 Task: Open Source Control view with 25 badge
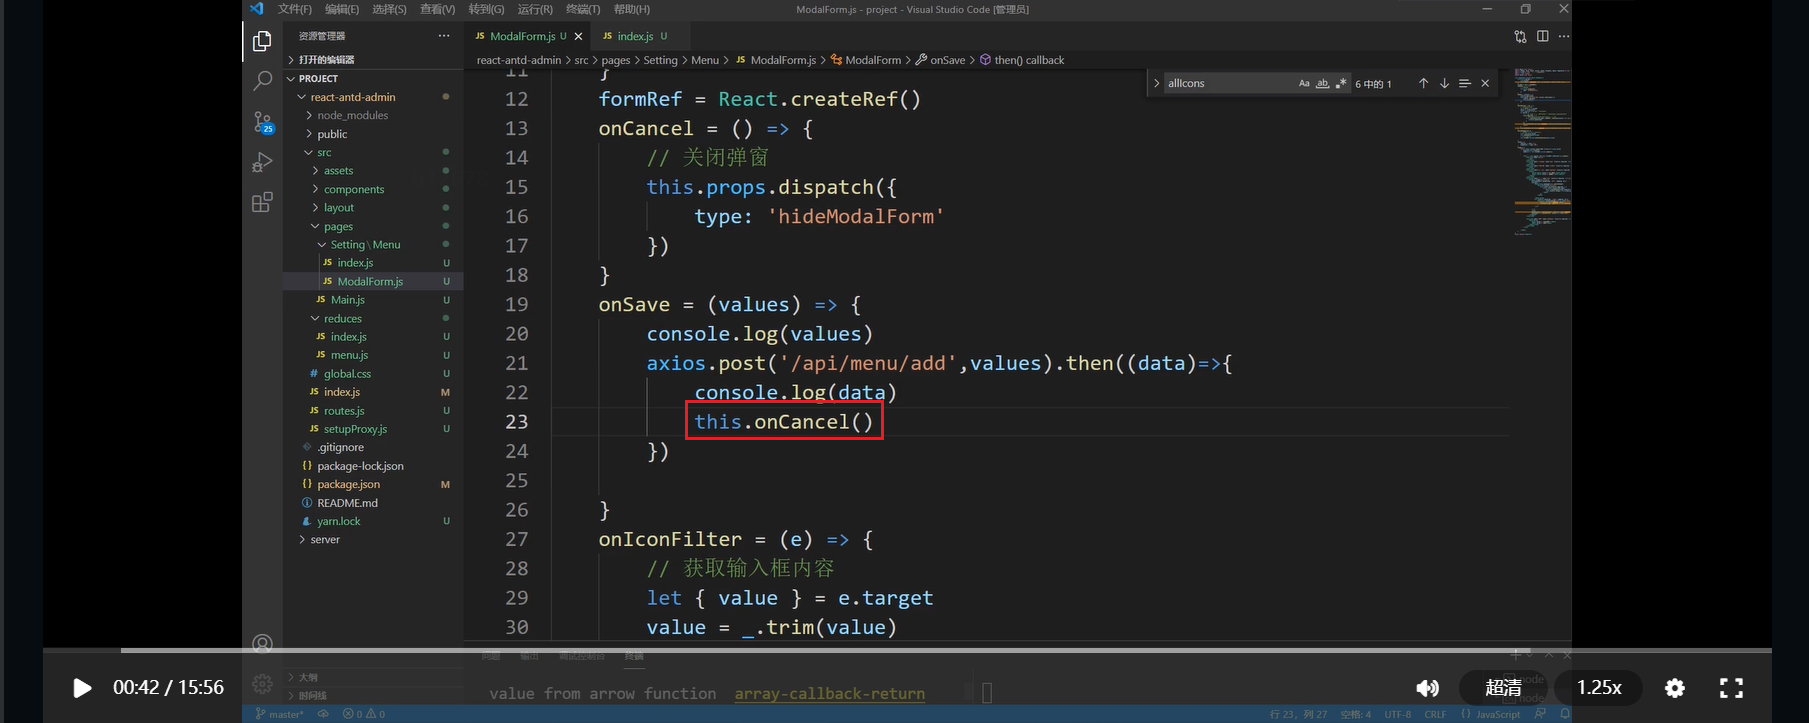coord(263,122)
